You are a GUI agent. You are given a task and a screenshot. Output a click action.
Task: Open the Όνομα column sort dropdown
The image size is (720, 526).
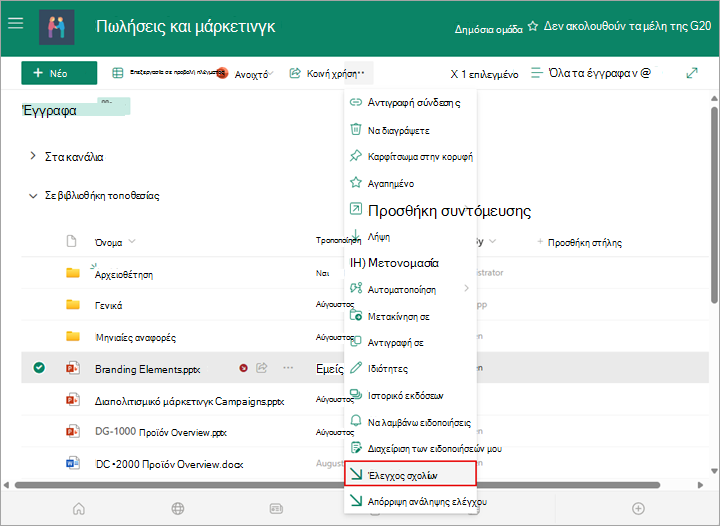pyautogui.click(x=132, y=241)
